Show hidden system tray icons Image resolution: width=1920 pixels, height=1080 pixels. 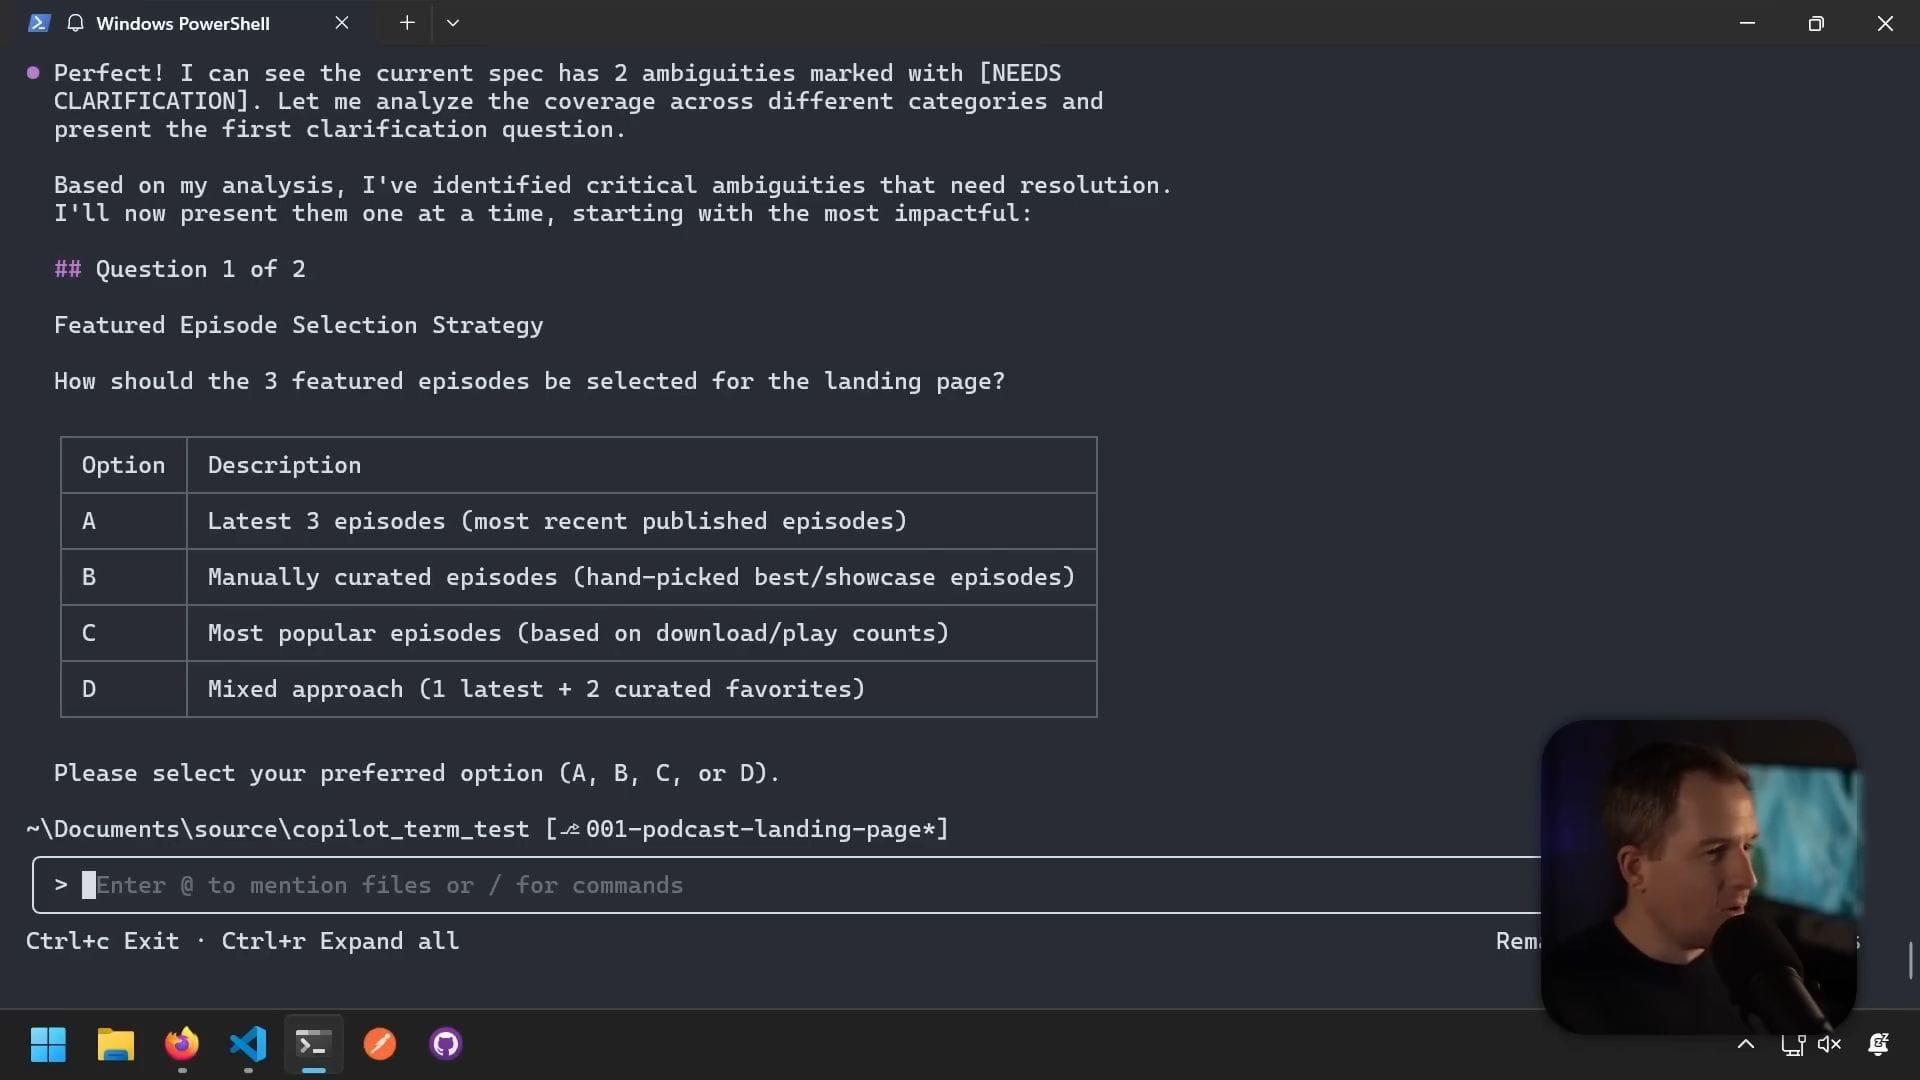coord(1746,1045)
